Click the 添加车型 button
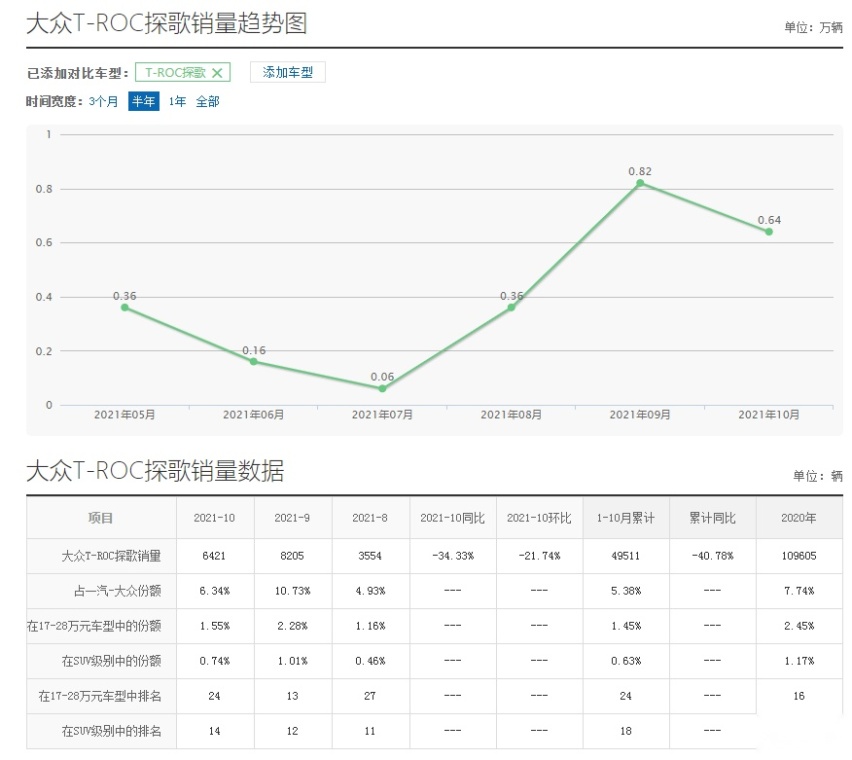Viewport: 852px width, 760px height. pyautogui.click(x=287, y=72)
